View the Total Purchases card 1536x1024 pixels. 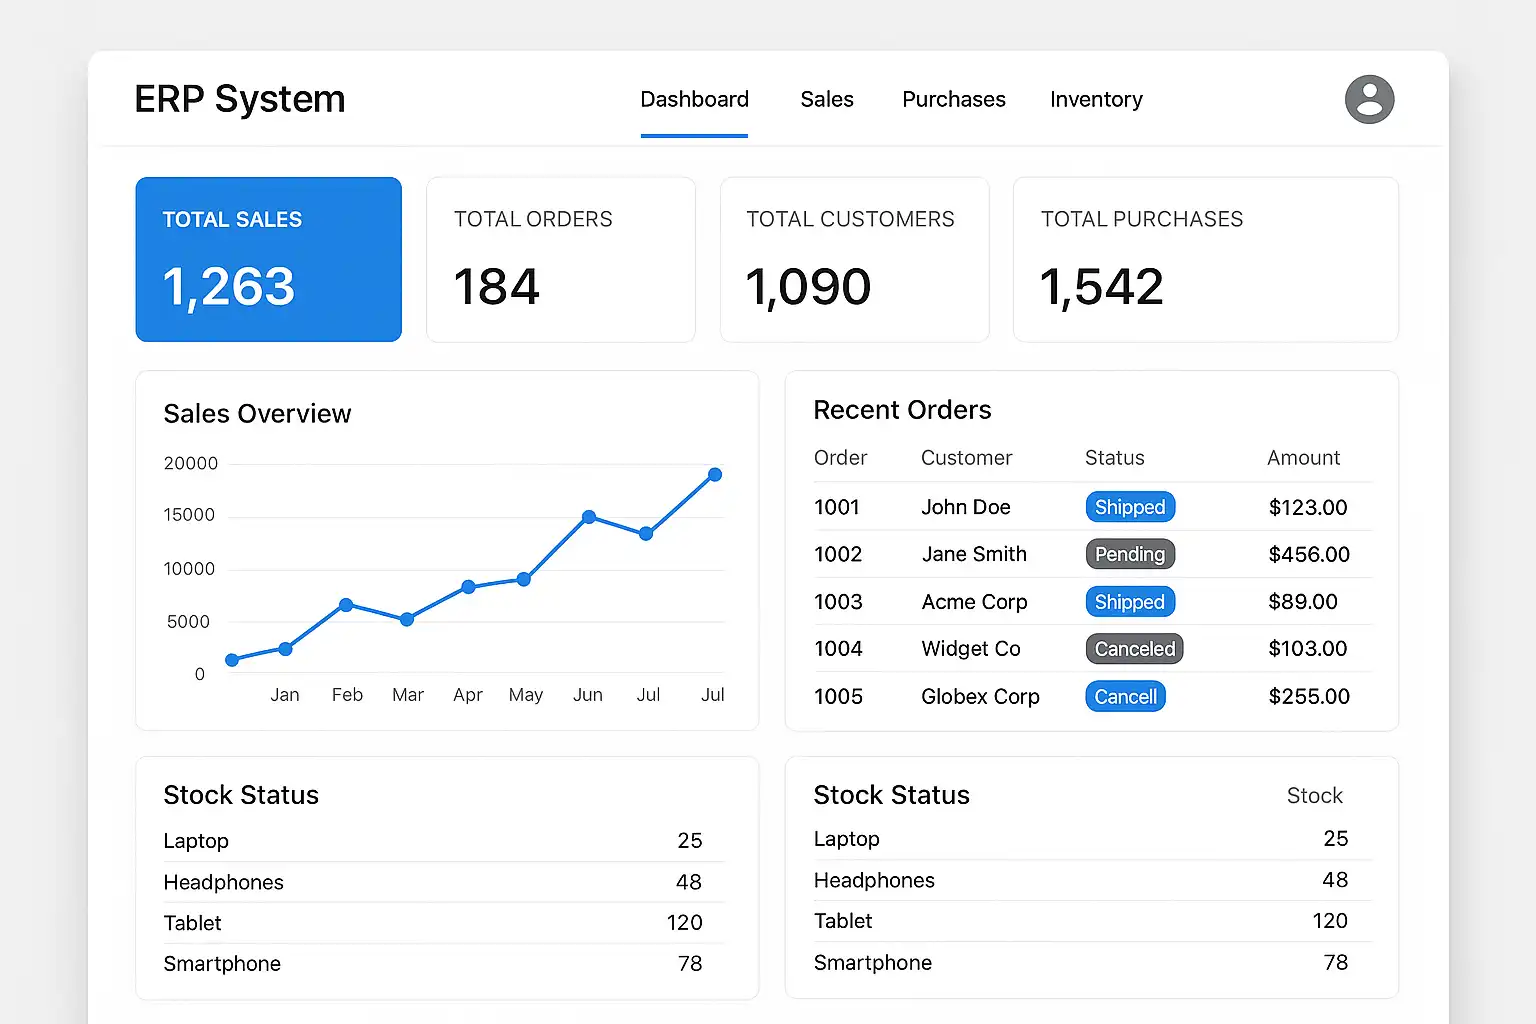pyautogui.click(x=1205, y=259)
